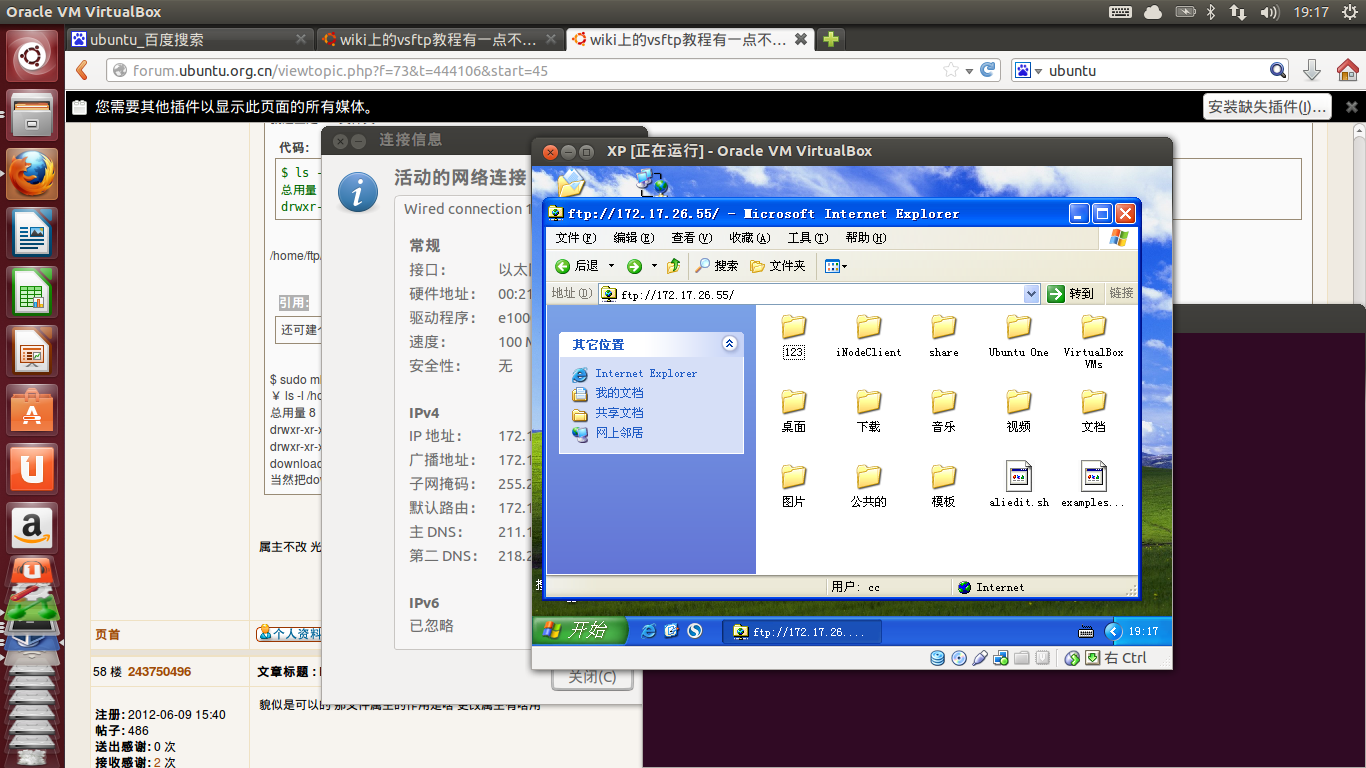
Task: Collapse the 其它位置 panel chevron
Action: tap(729, 344)
